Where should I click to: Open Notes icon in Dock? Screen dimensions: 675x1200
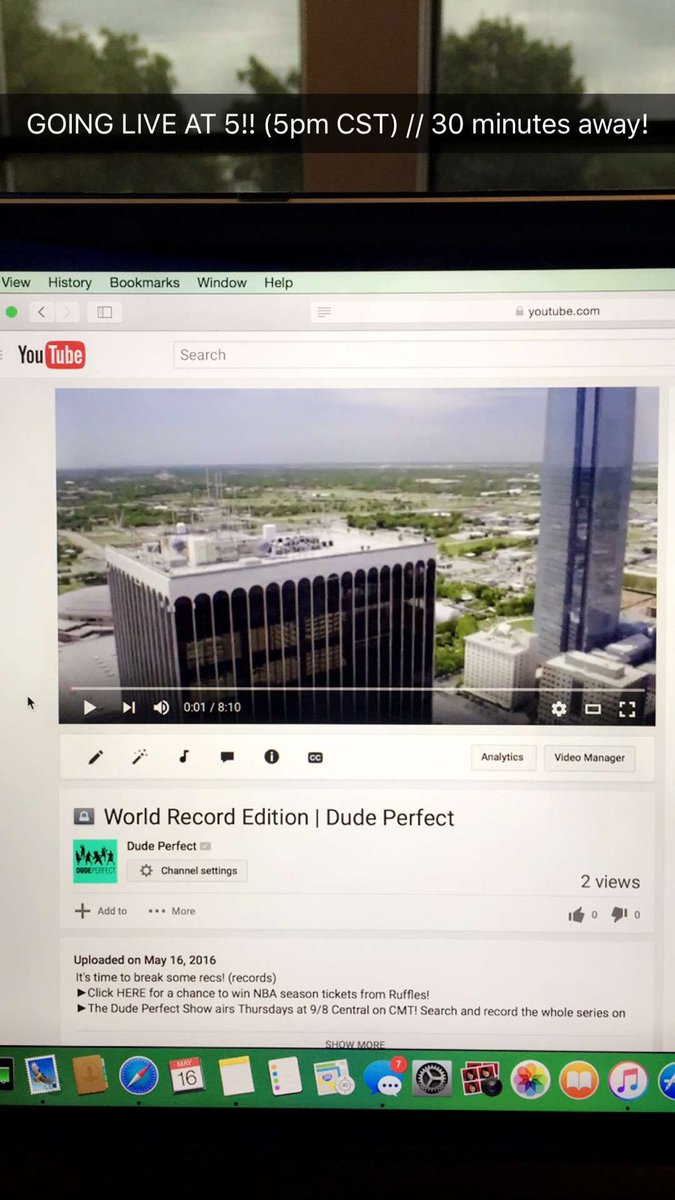[236, 1077]
